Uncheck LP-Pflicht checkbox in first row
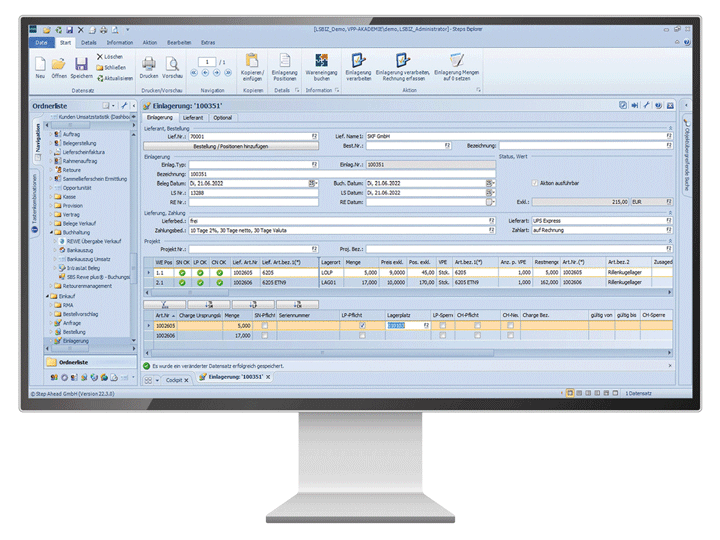The image size is (720, 540). pyautogui.click(x=361, y=325)
